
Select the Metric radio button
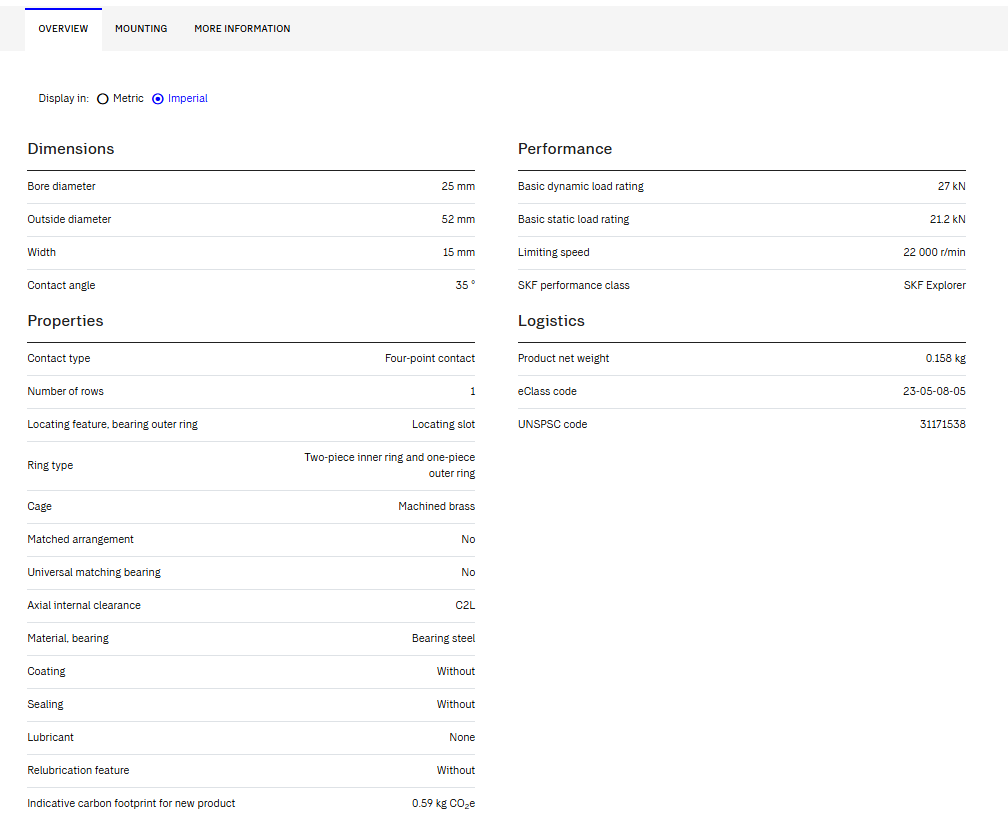click(103, 99)
